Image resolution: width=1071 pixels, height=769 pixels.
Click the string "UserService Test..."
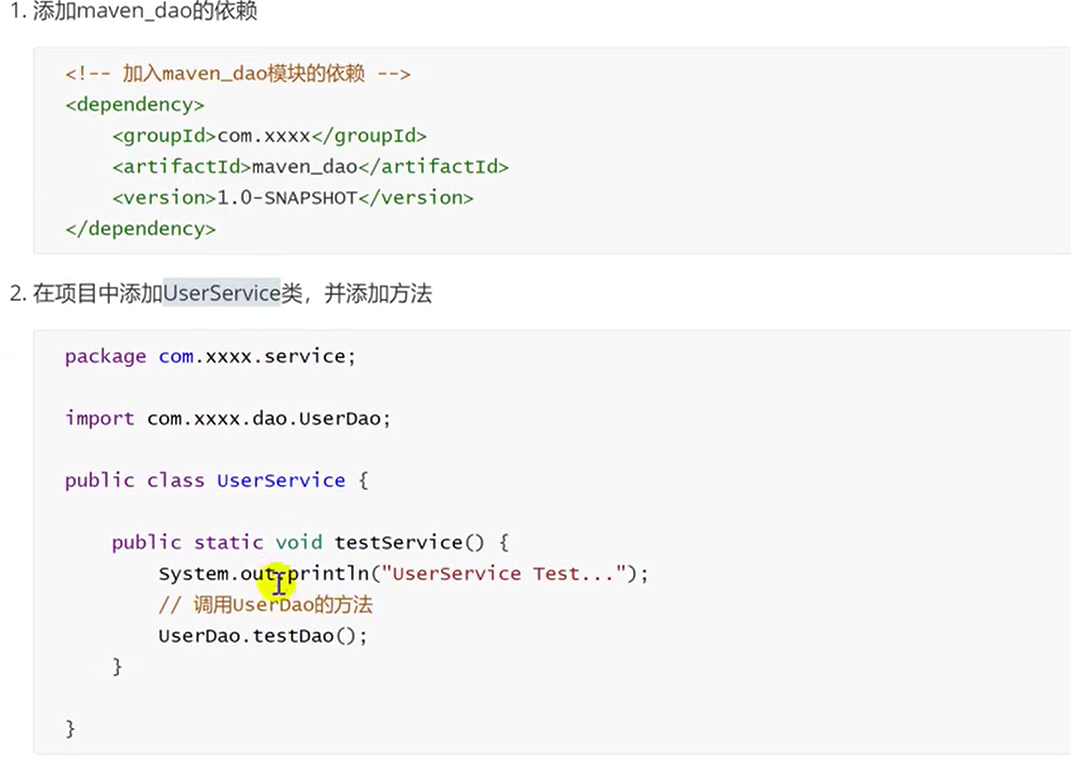[504, 574]
